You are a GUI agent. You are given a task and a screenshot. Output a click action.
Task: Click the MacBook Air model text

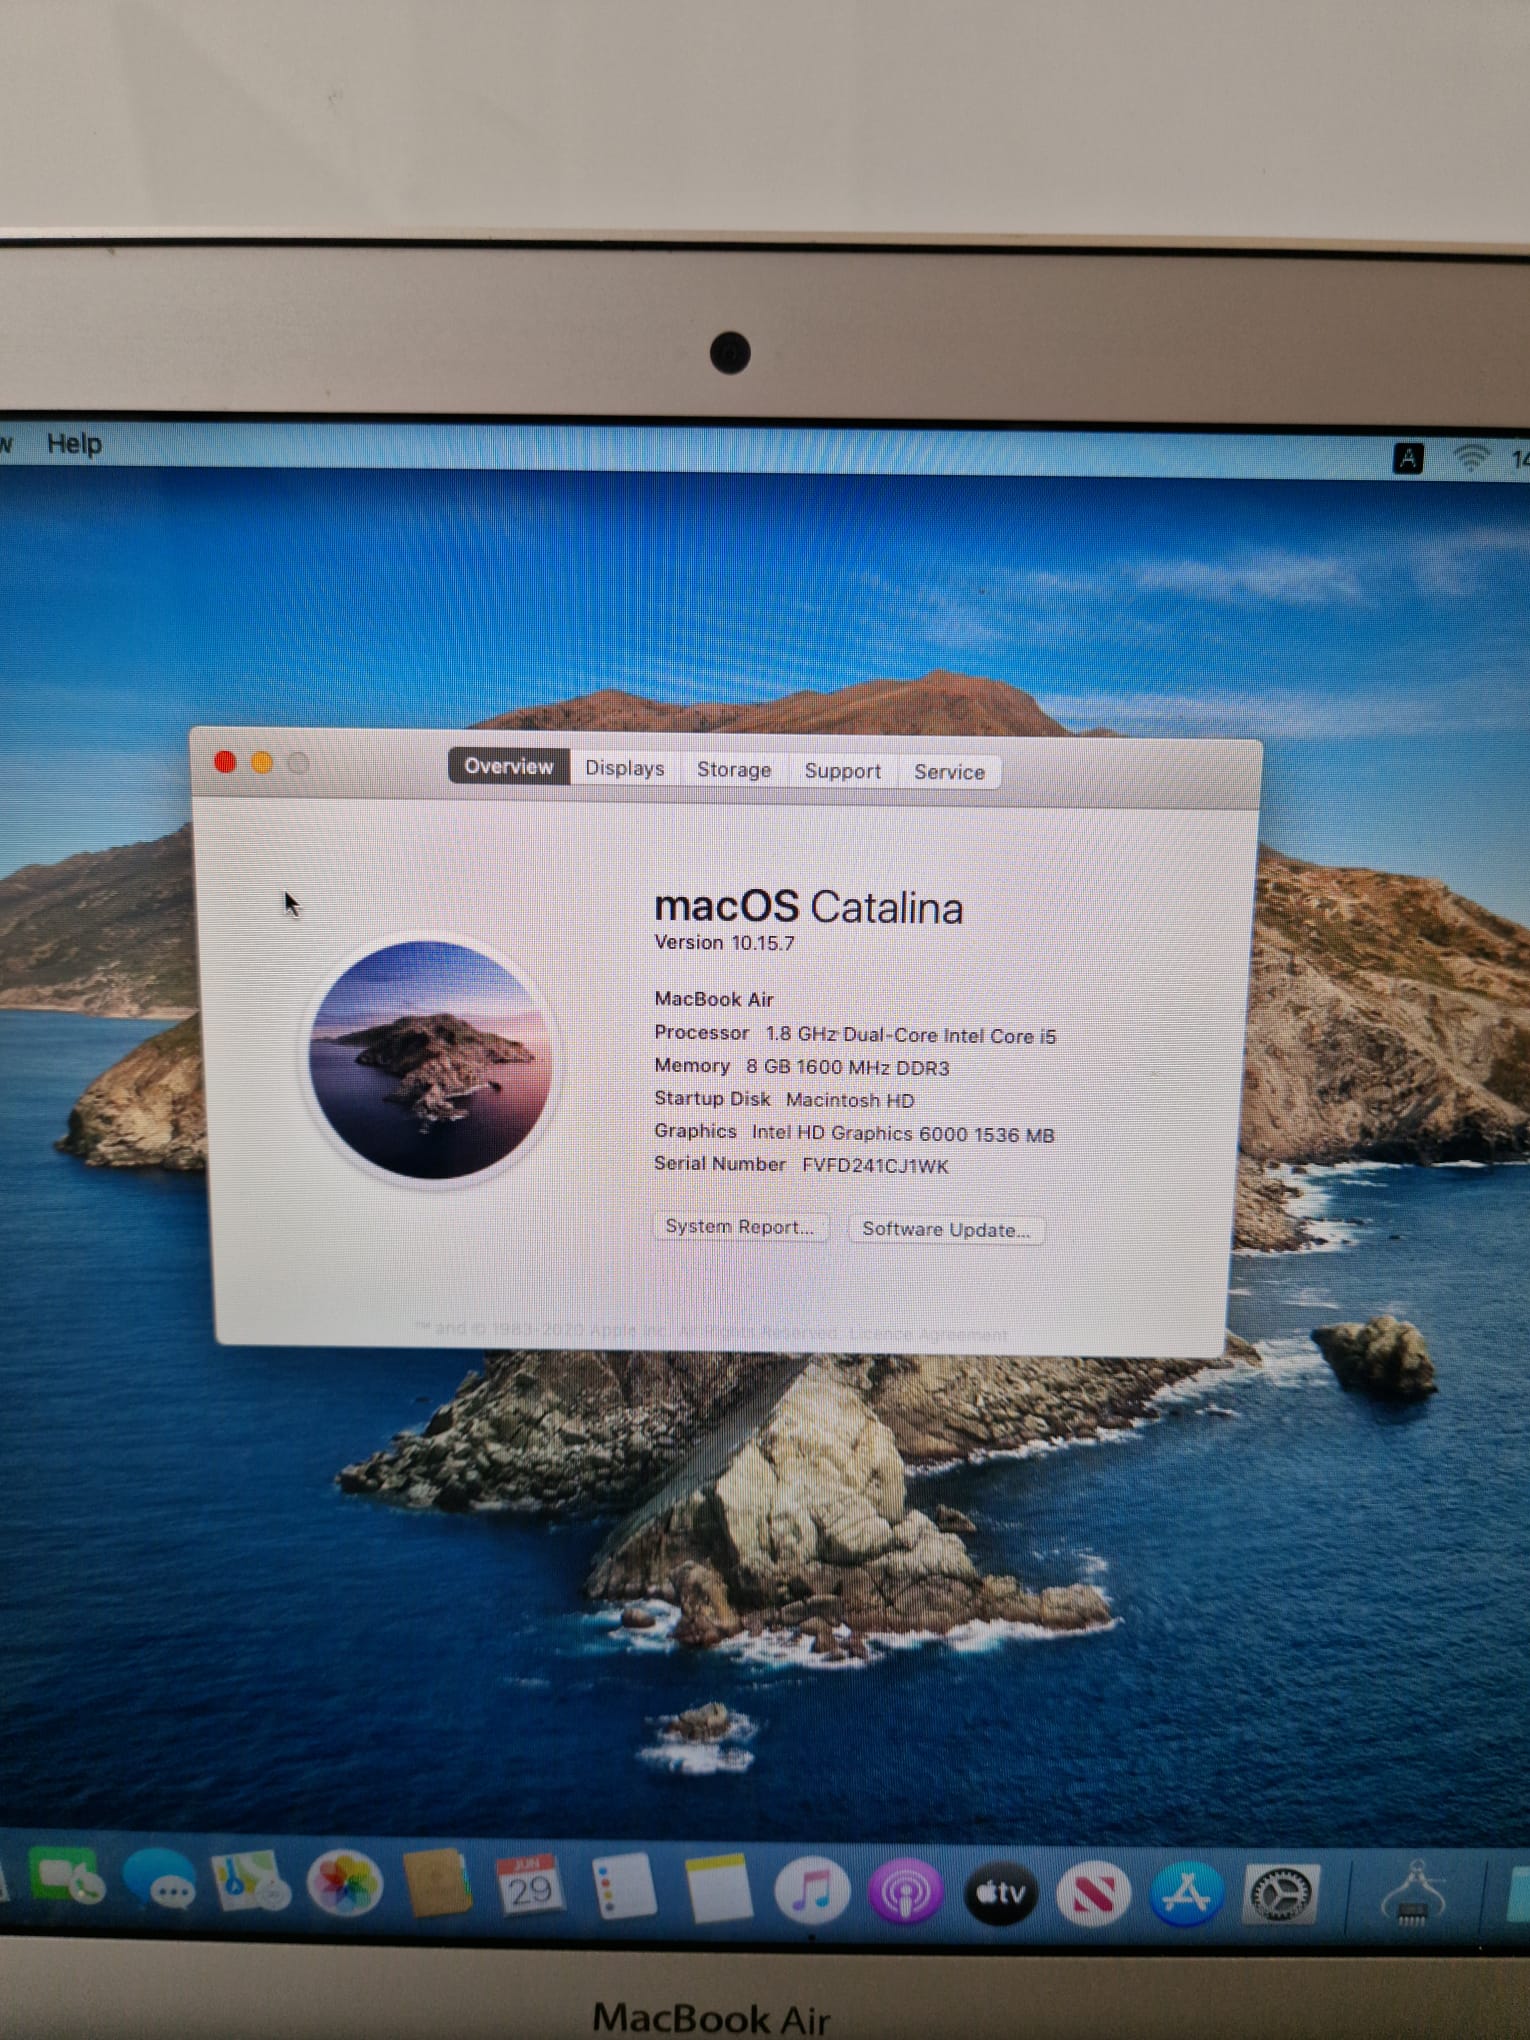(x=714, y=999)
